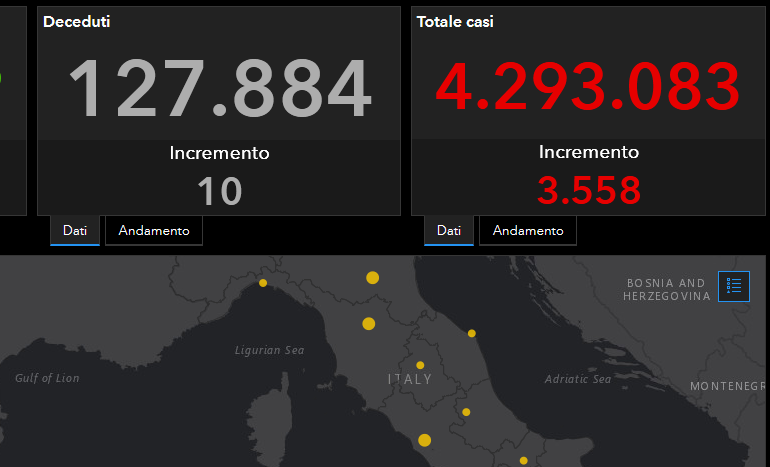Click the red 3.558 Incremento value
Image resolution: width=770 pixels, height=467 pixels.
pos(588,190)
